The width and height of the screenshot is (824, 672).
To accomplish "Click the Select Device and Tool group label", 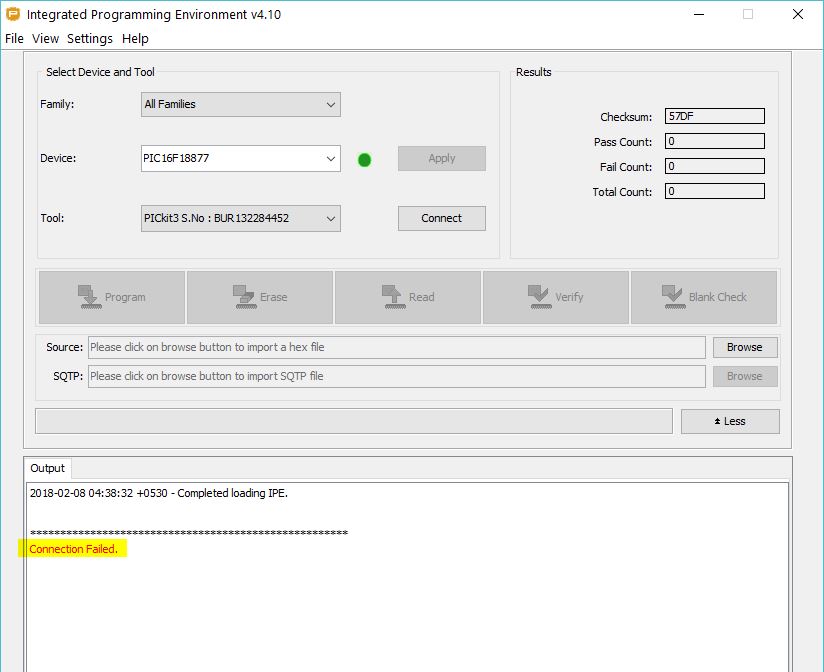I will (x=100, y=72).
